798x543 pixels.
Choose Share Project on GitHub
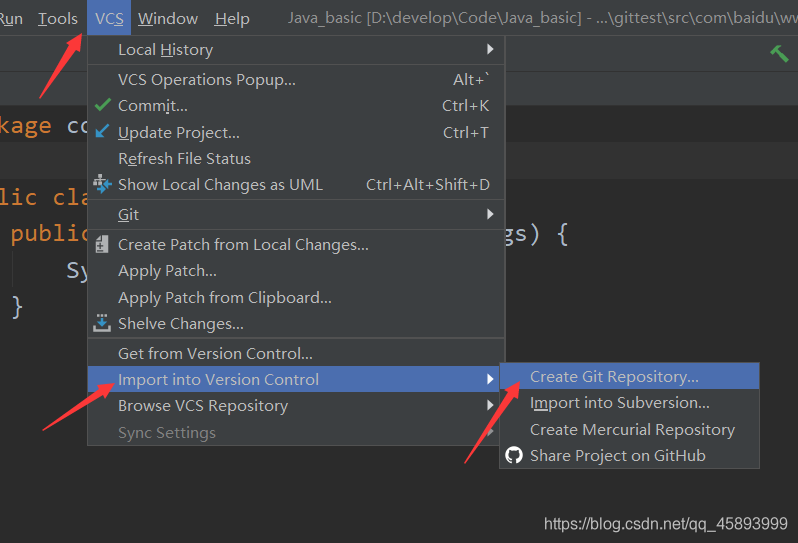coord(630,455)
